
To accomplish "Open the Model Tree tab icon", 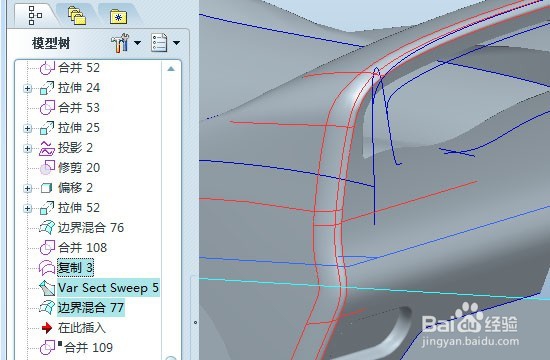I will (x=35, y=15).
